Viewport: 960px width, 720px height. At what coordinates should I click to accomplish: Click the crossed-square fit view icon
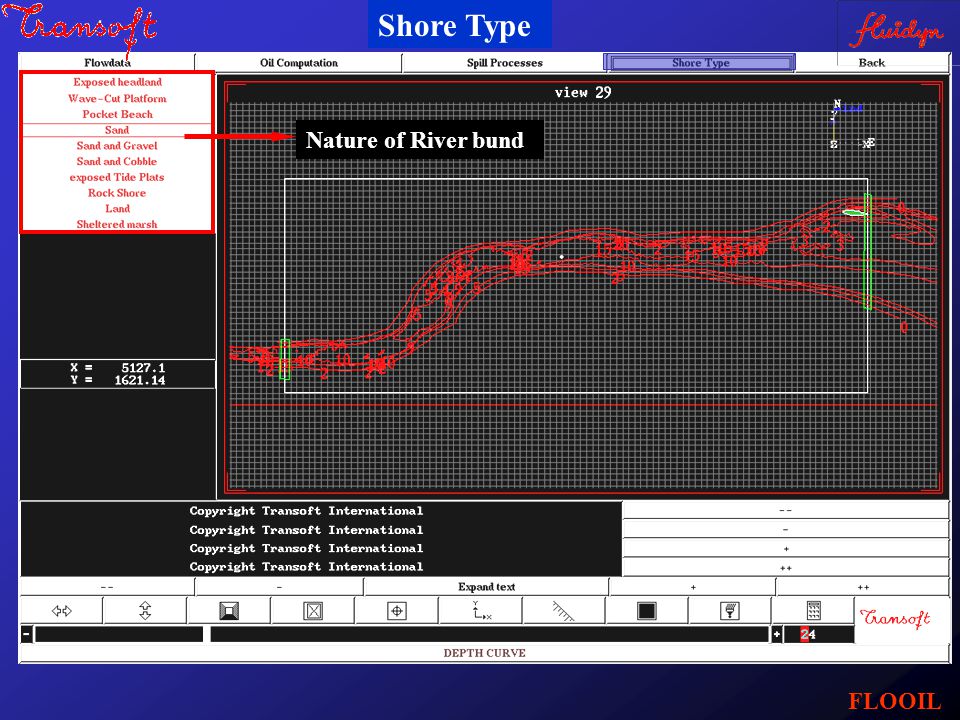pos(313,610)
